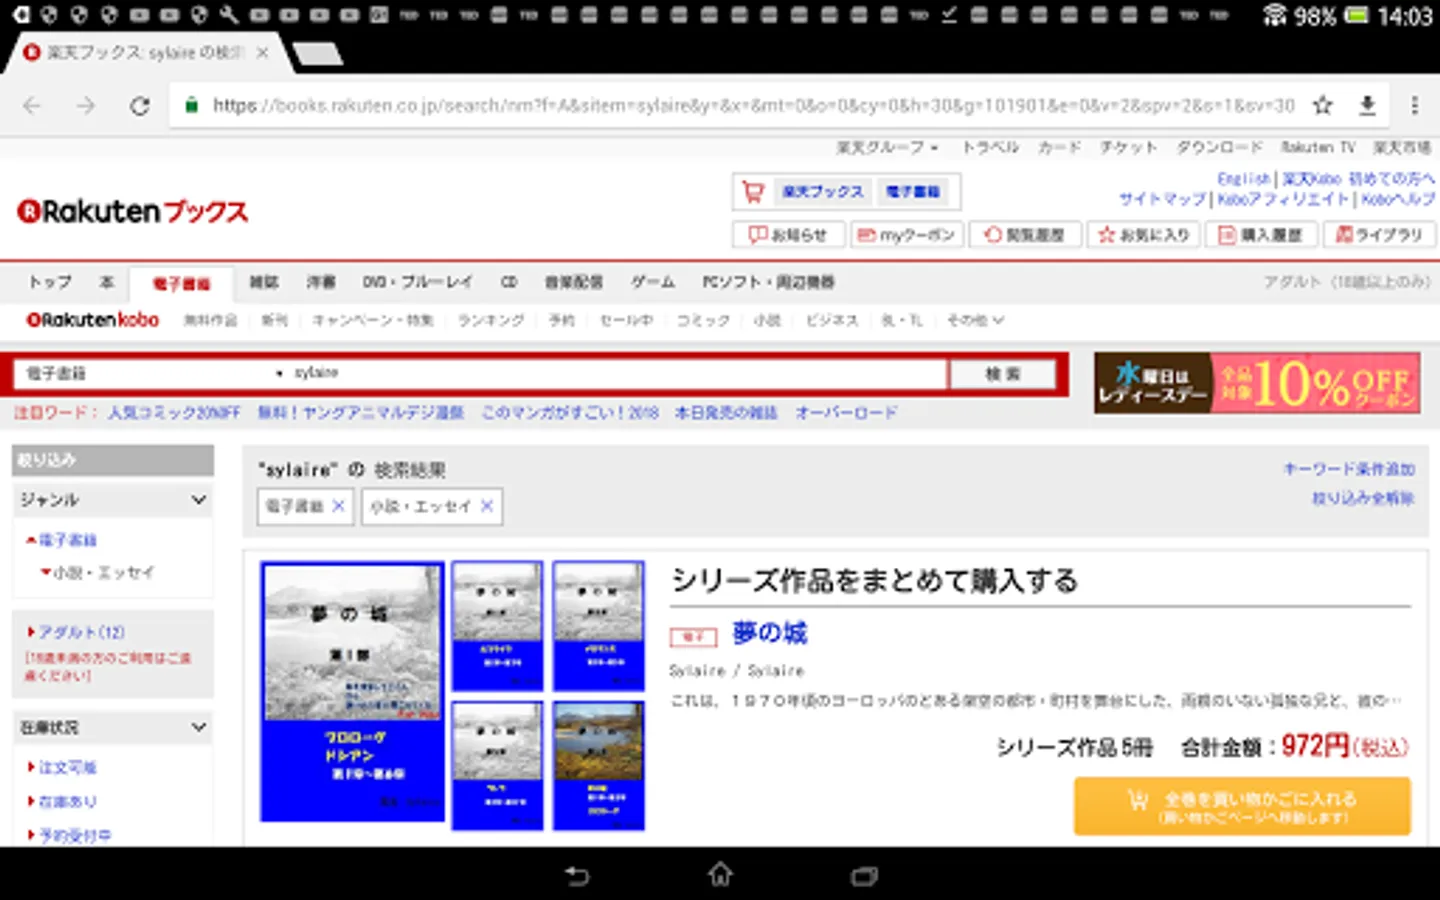Screen dimensions: 1440x900
Task: Open the 10% OFF coupon banner
Action: coord(1257,383)
